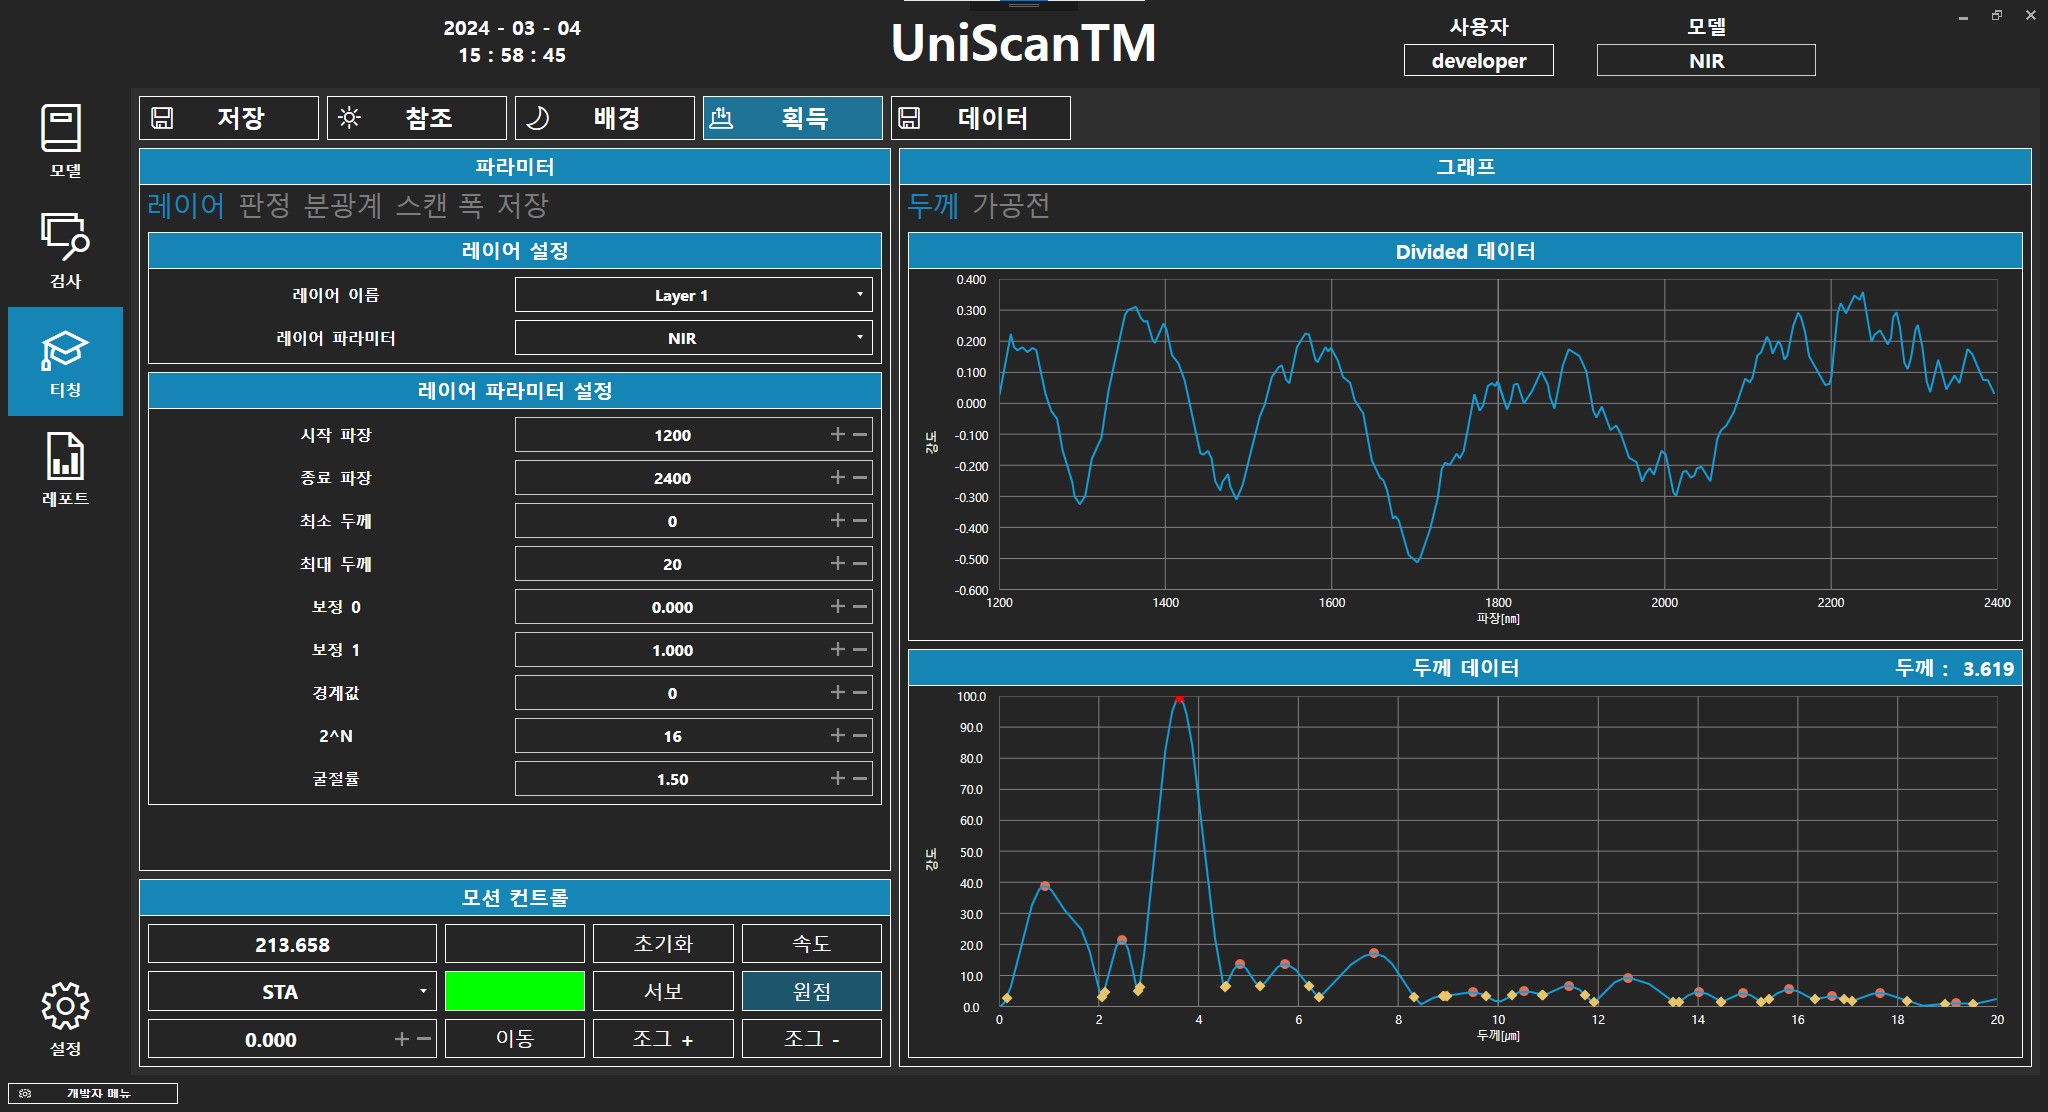Decrease 경계값 with minus icon

pos(860,692)
